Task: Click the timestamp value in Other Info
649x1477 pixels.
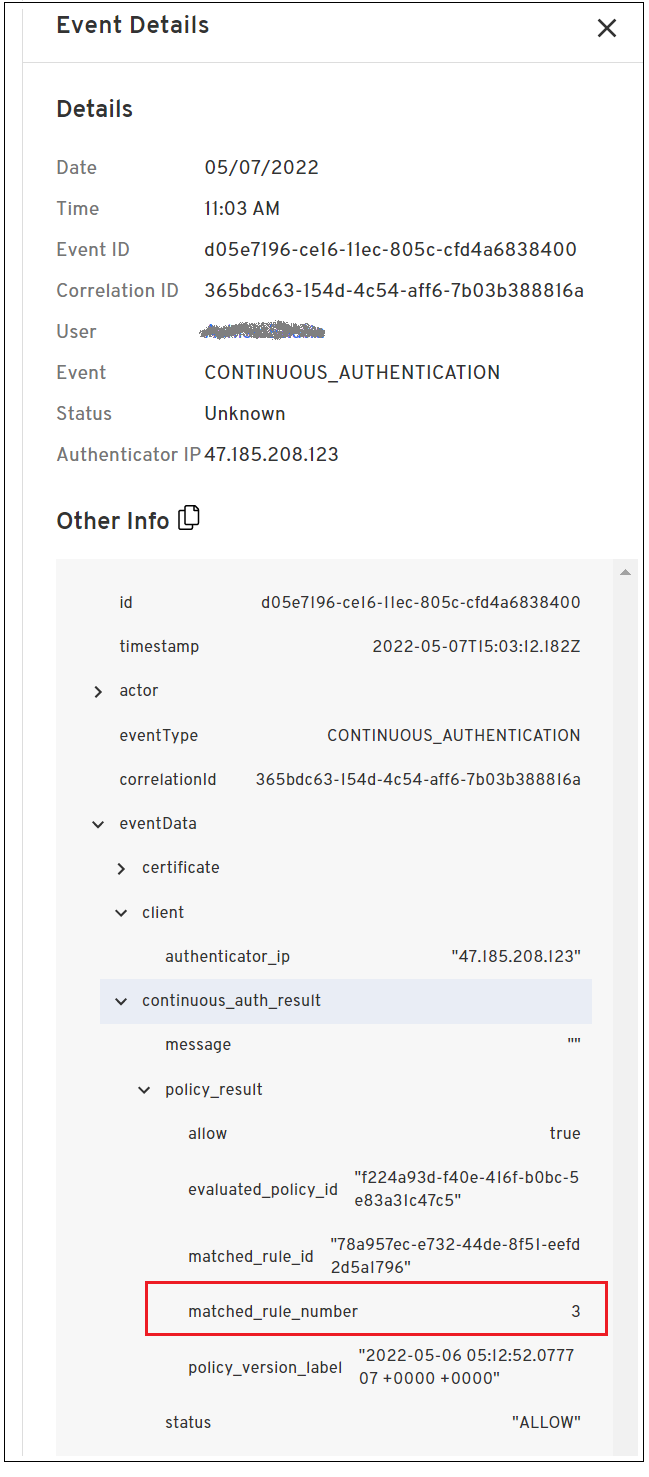Action: [476, 647]
